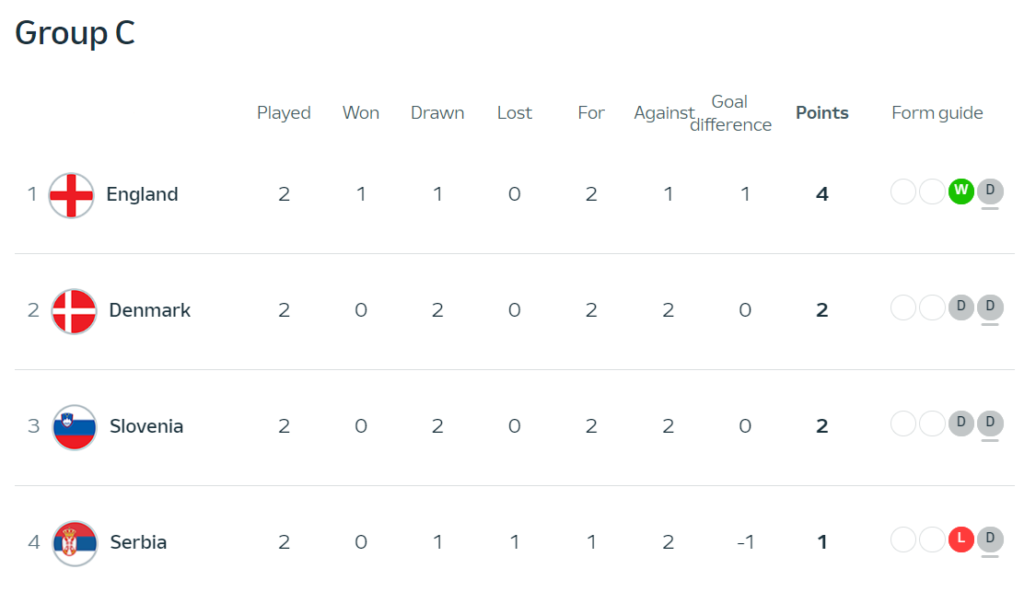The height and width of the screenshot is (592, 1024).
Task: Click England's latest D form badge
Action: point(990,191)
